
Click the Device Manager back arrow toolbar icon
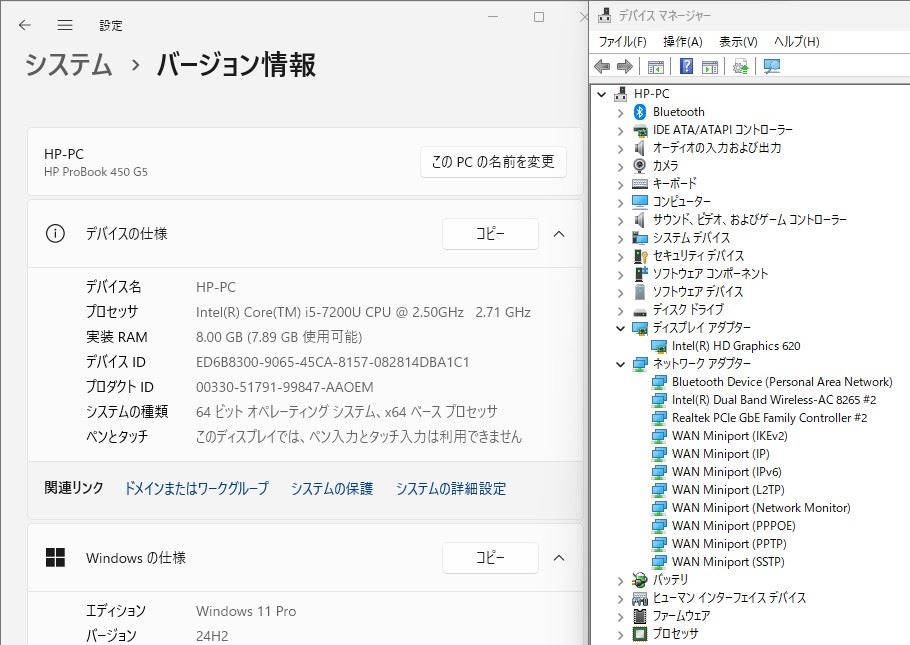point(602,67)
